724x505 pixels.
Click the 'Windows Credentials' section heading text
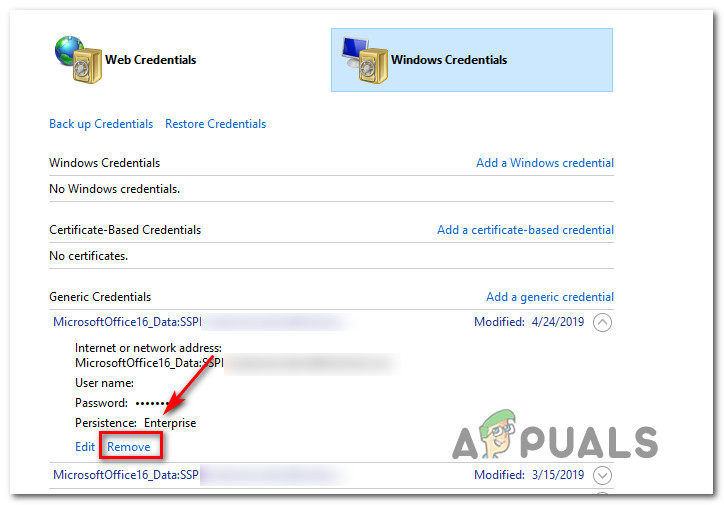point(104,162)
